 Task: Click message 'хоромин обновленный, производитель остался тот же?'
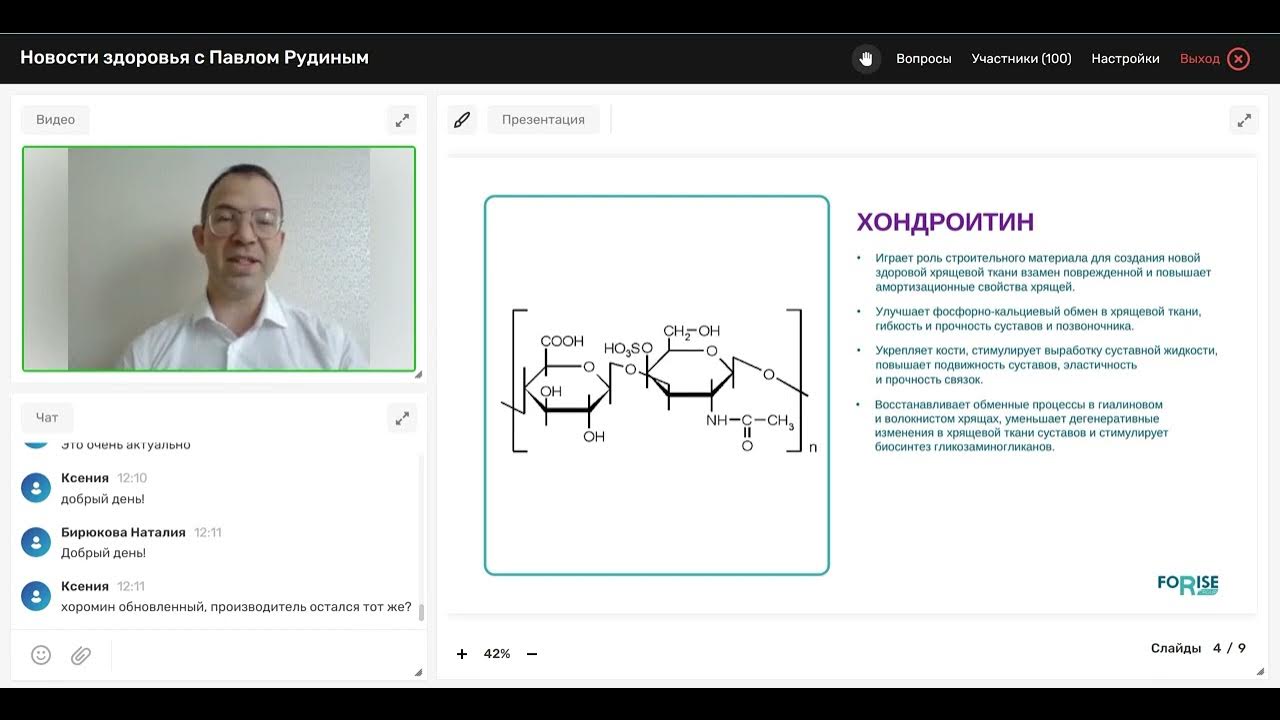[236, 607]
